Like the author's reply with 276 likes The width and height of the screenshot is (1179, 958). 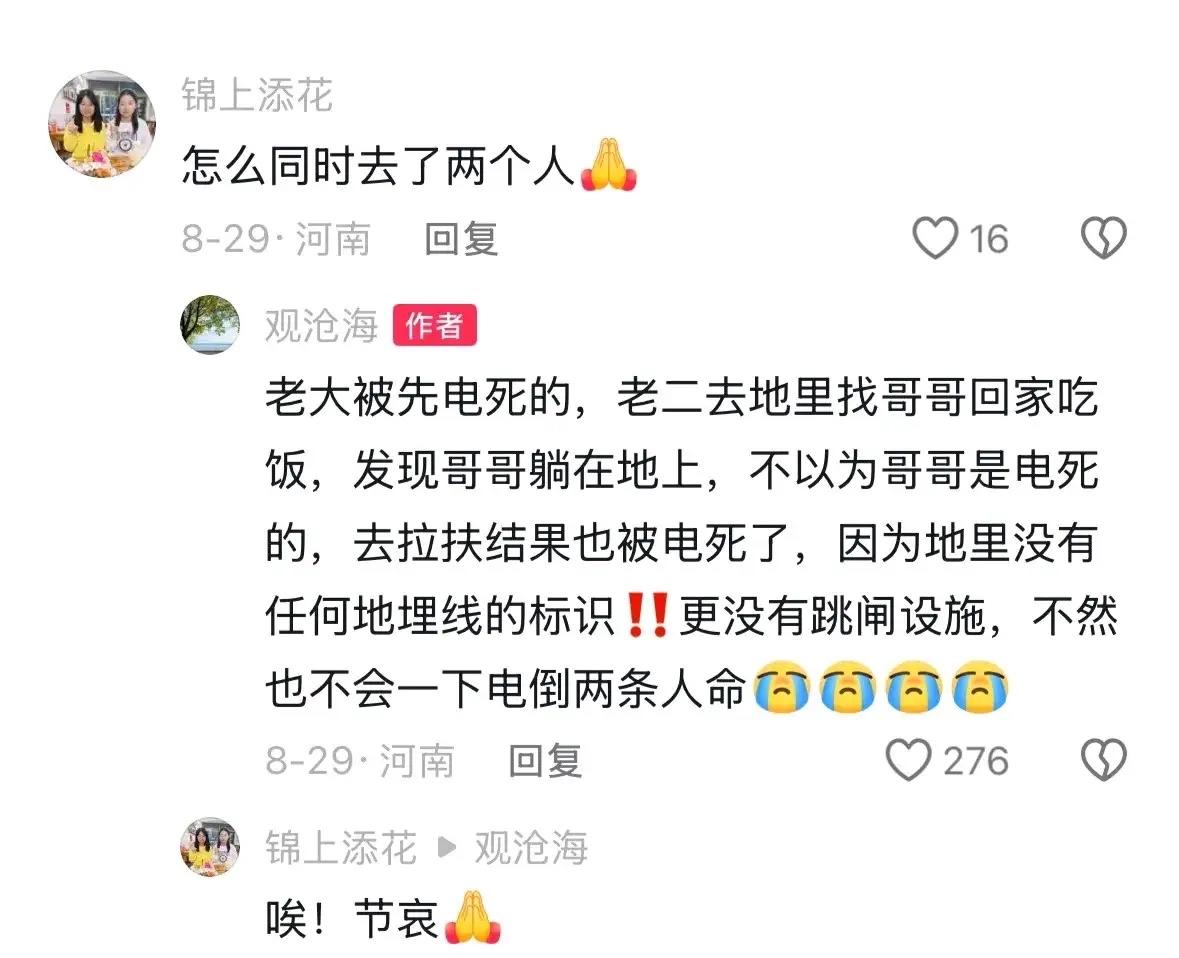[909, 760]
